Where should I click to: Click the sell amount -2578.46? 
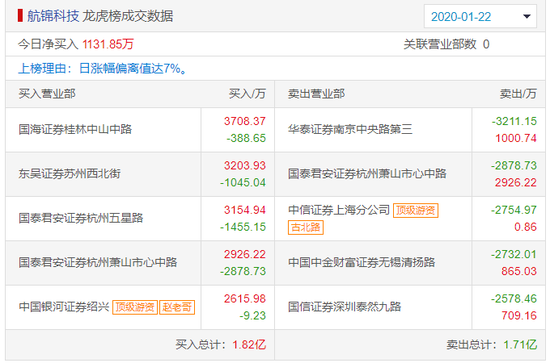click(x=514, y=299)
